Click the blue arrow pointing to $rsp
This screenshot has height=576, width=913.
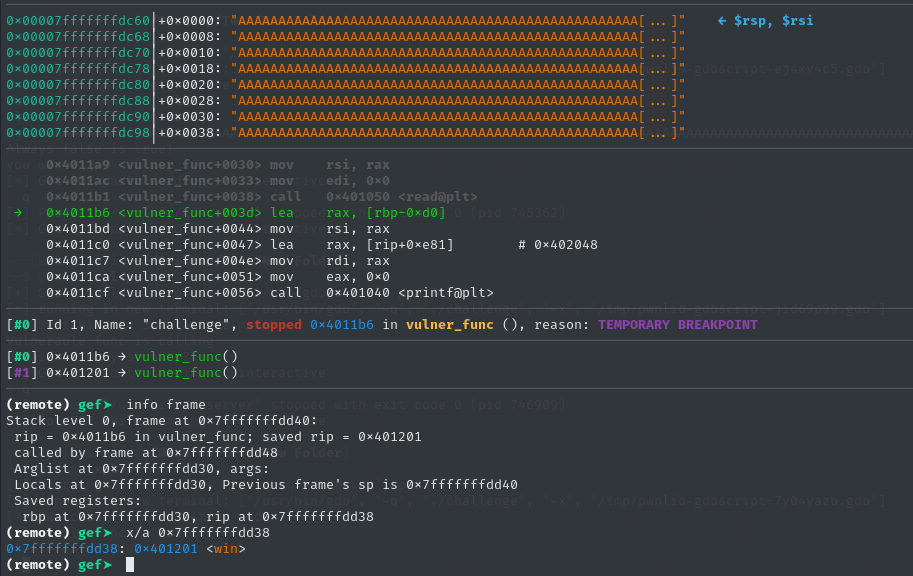[722, 20]
